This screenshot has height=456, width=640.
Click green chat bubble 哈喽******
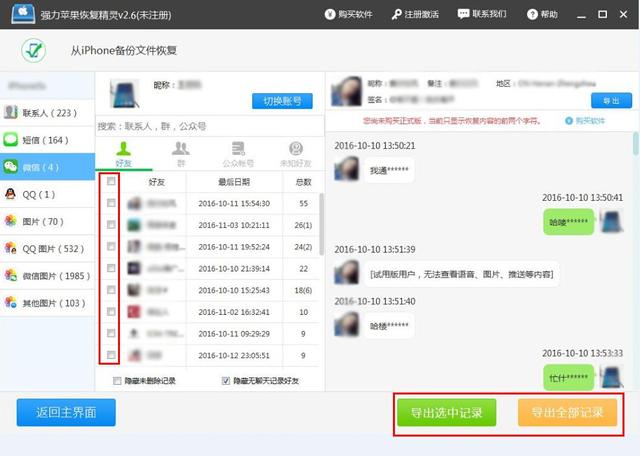tap(568, 222)
